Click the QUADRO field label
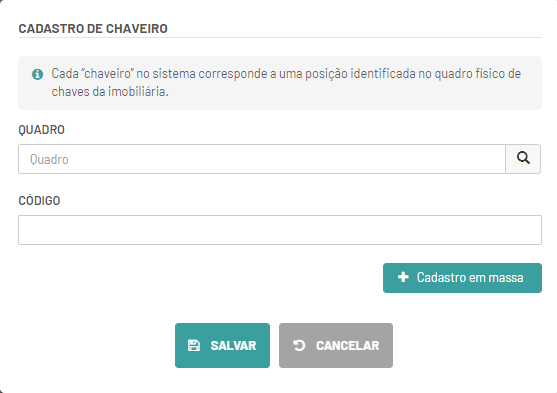The image size is (557, 393). (42, 130)
